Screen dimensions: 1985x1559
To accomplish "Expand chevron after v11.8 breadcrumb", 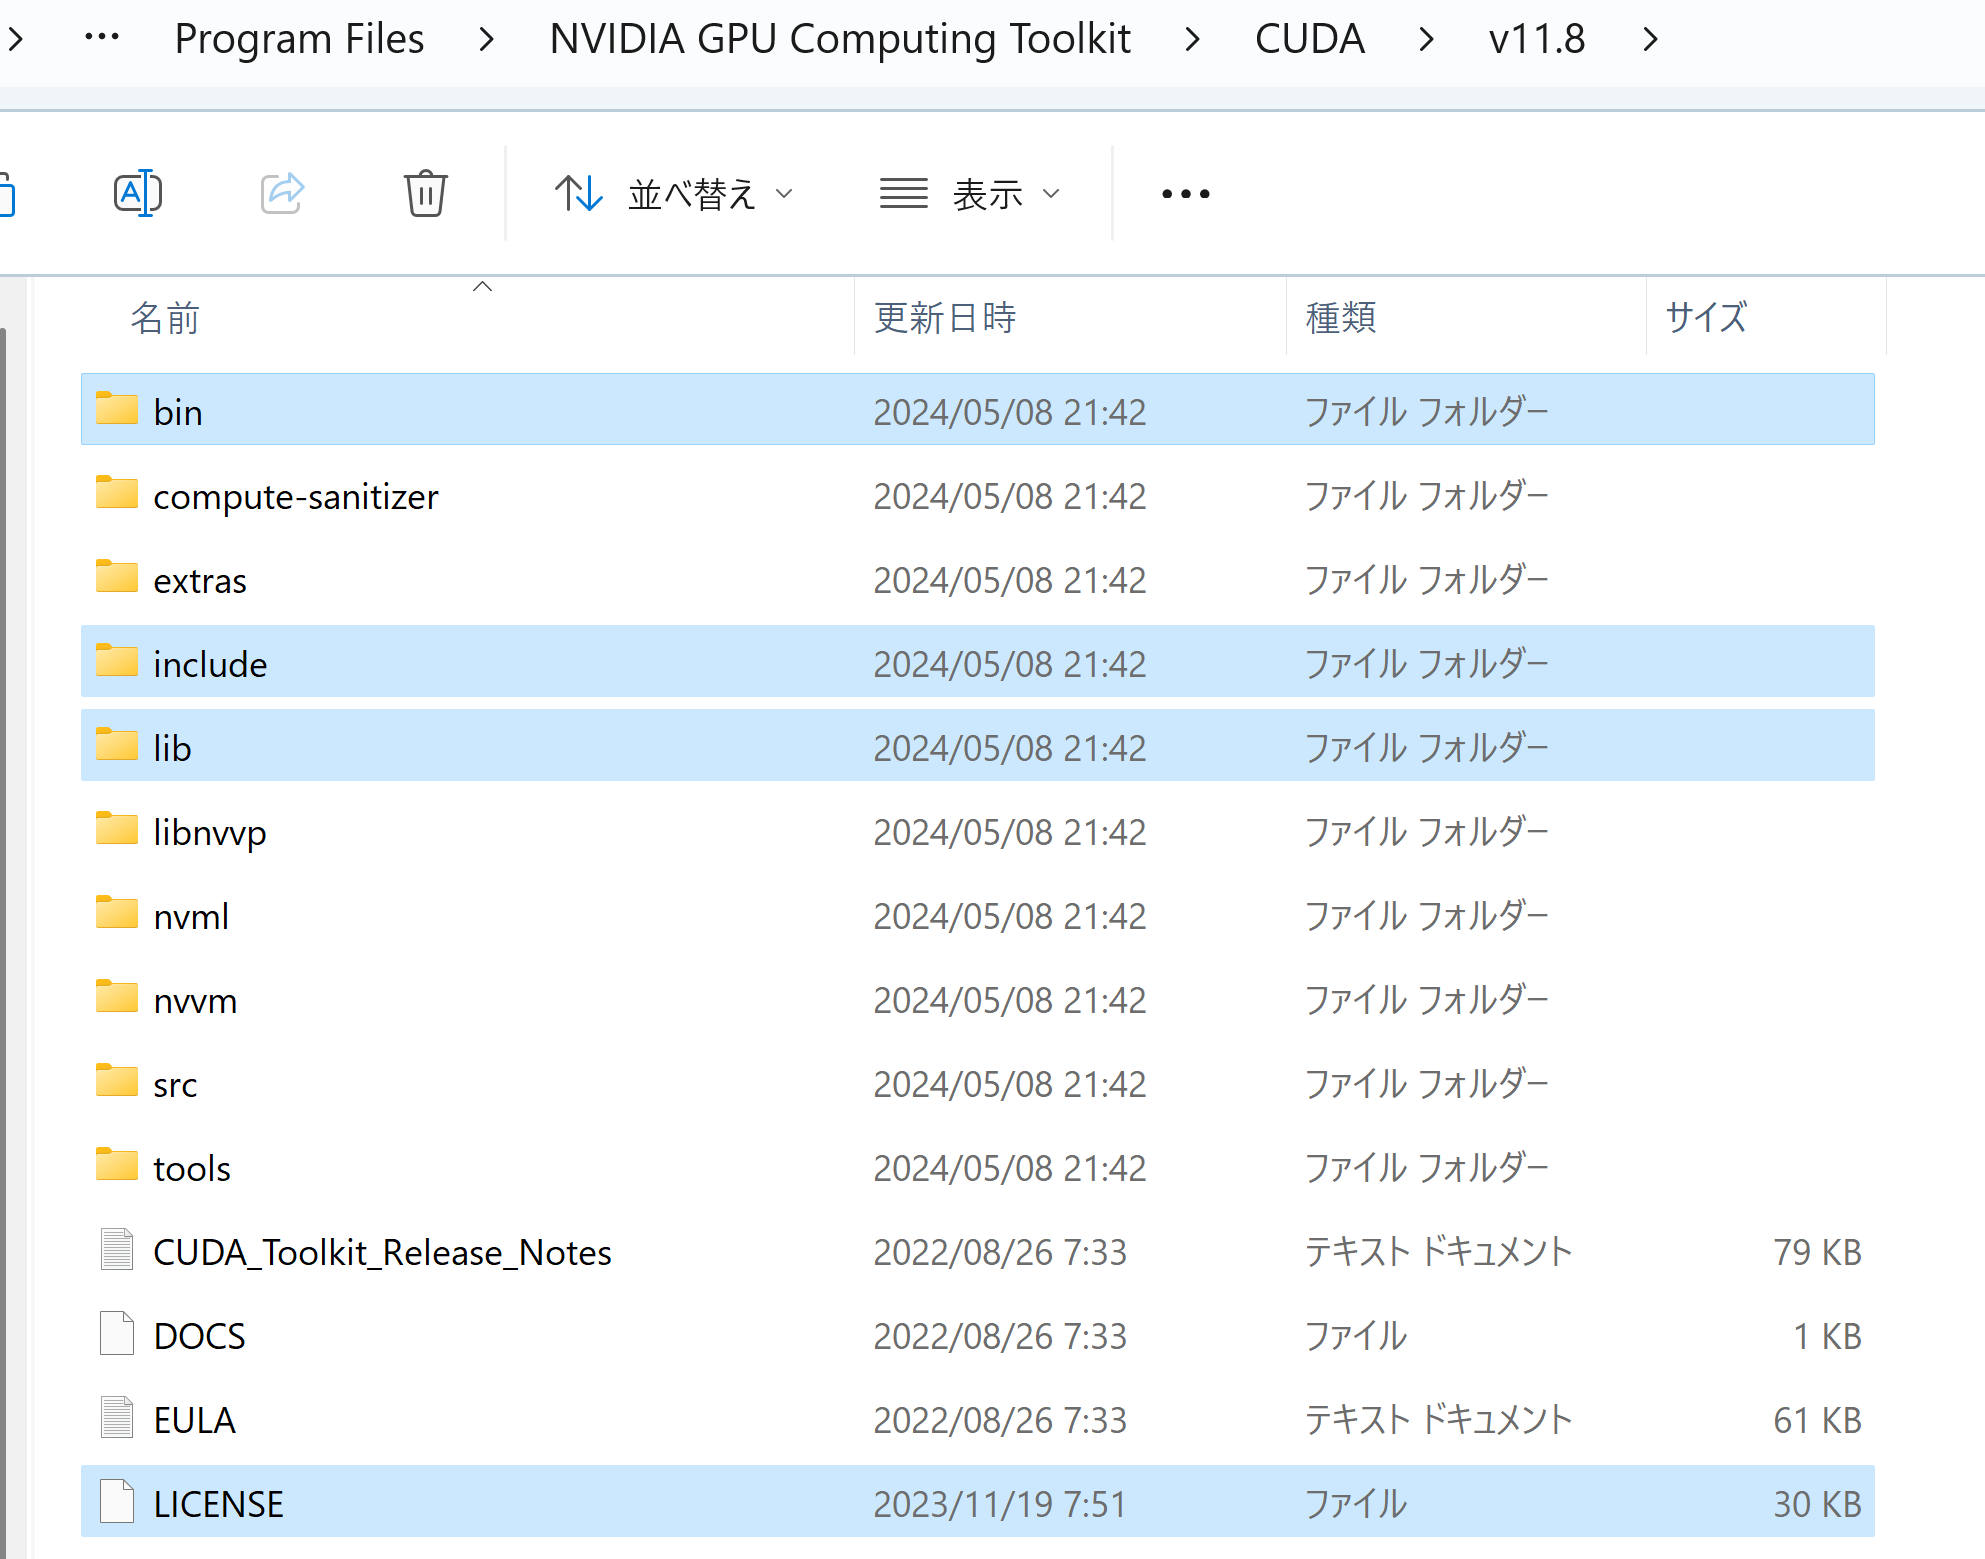I will 1650,40.
